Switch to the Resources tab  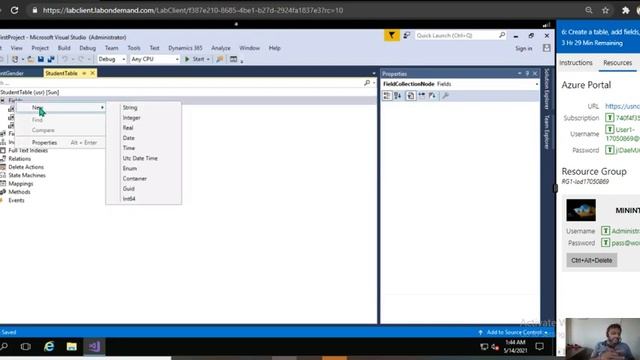pos(617,63)
